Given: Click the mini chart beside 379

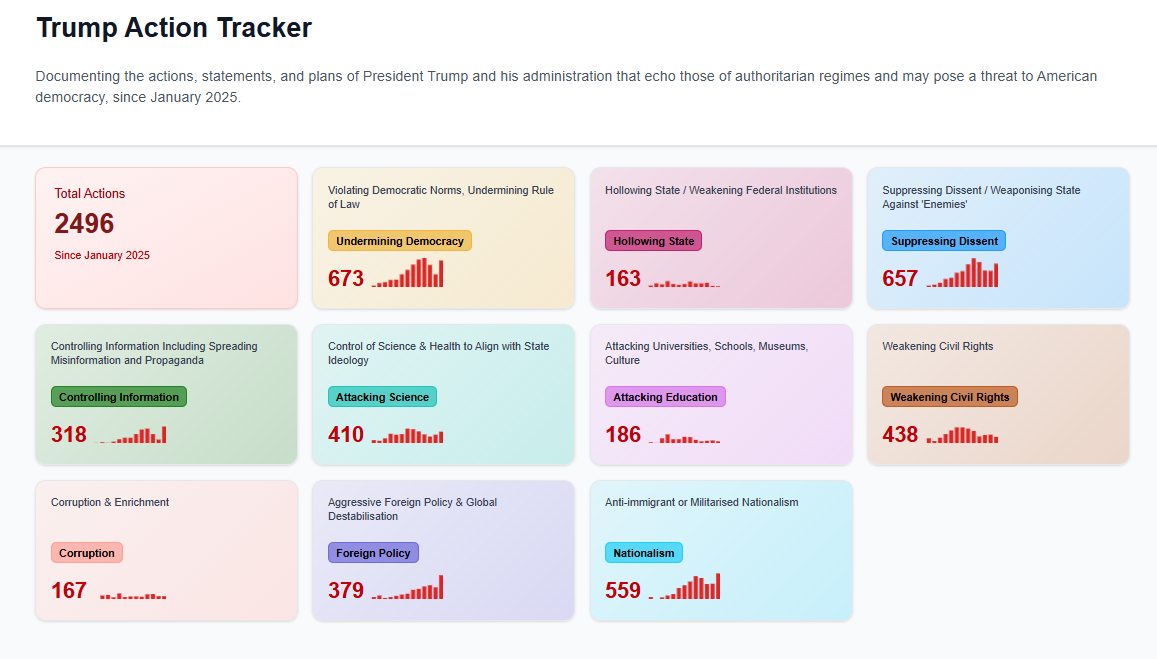Looking at the screenshot, I should coord(407,587).
